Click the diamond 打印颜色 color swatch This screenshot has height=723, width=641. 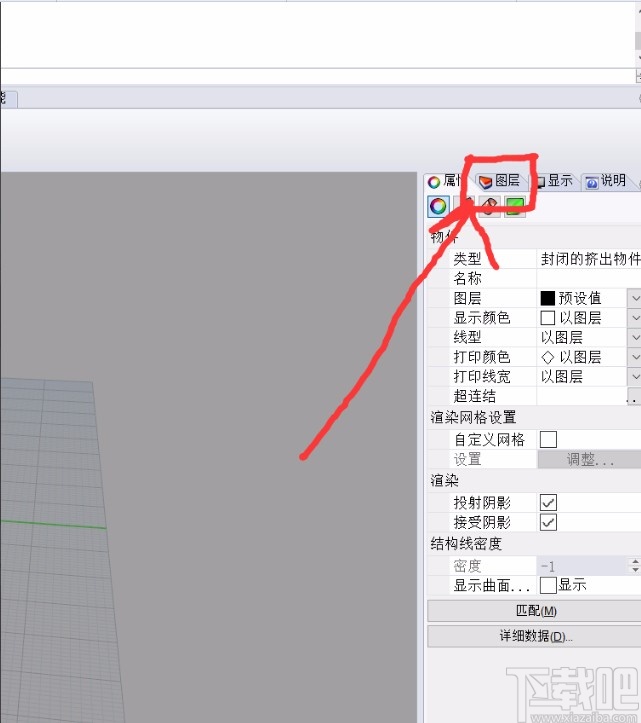point(547,357)
